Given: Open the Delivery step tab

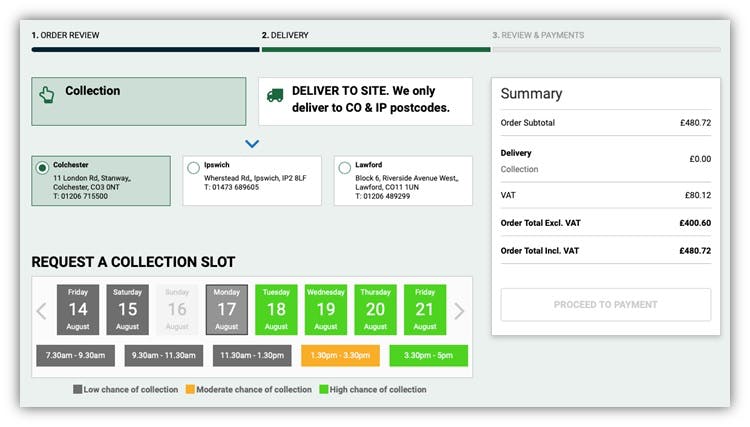Looking at the screenshot, I should pyautogui.click(x=285, y=35).
